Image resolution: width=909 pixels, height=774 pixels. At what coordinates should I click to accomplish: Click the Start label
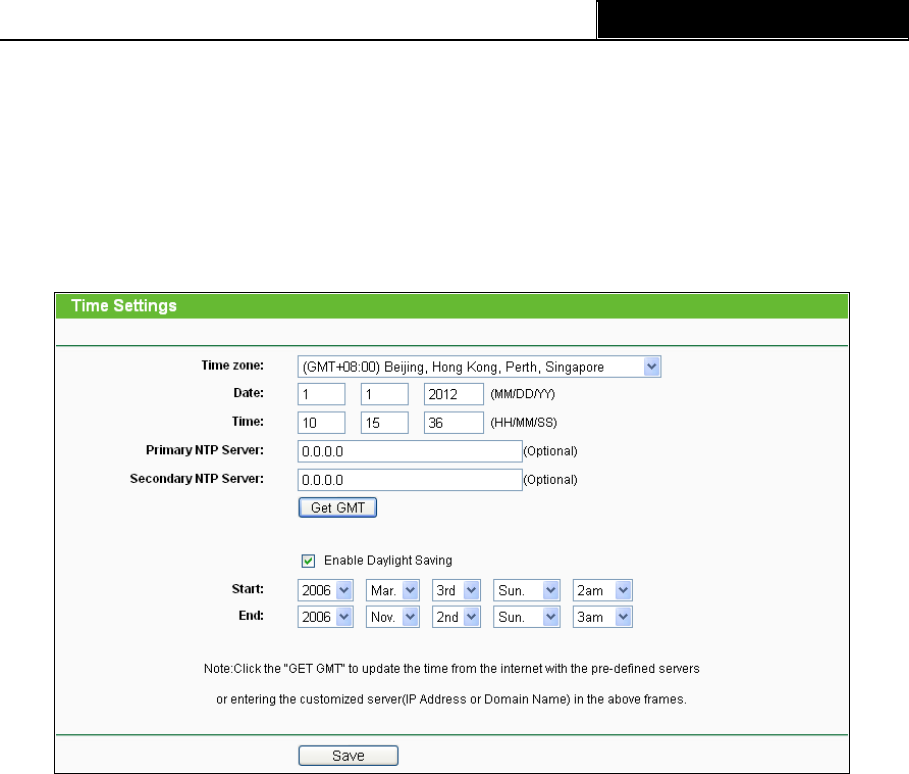click(248, 589)
